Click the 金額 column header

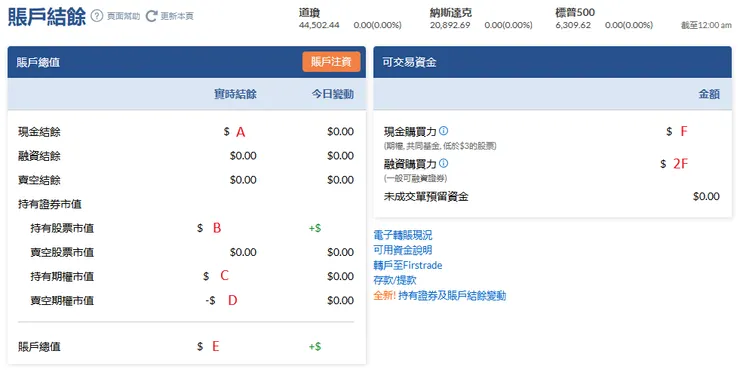click(x=709, y=94)
